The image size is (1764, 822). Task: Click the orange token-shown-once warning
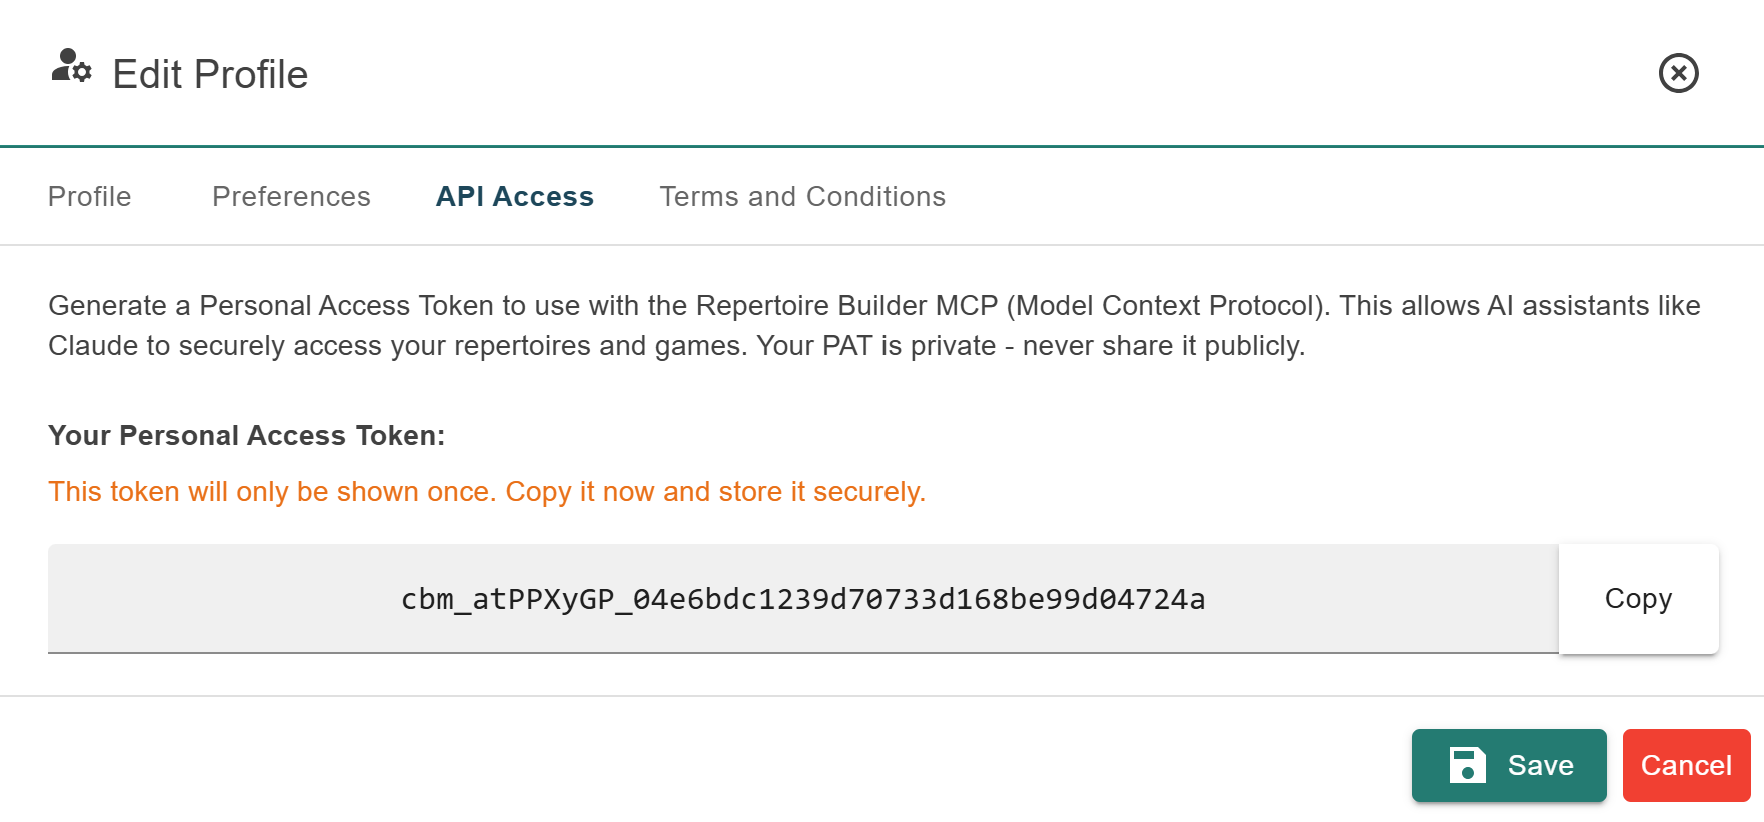[x=487, y=492]
